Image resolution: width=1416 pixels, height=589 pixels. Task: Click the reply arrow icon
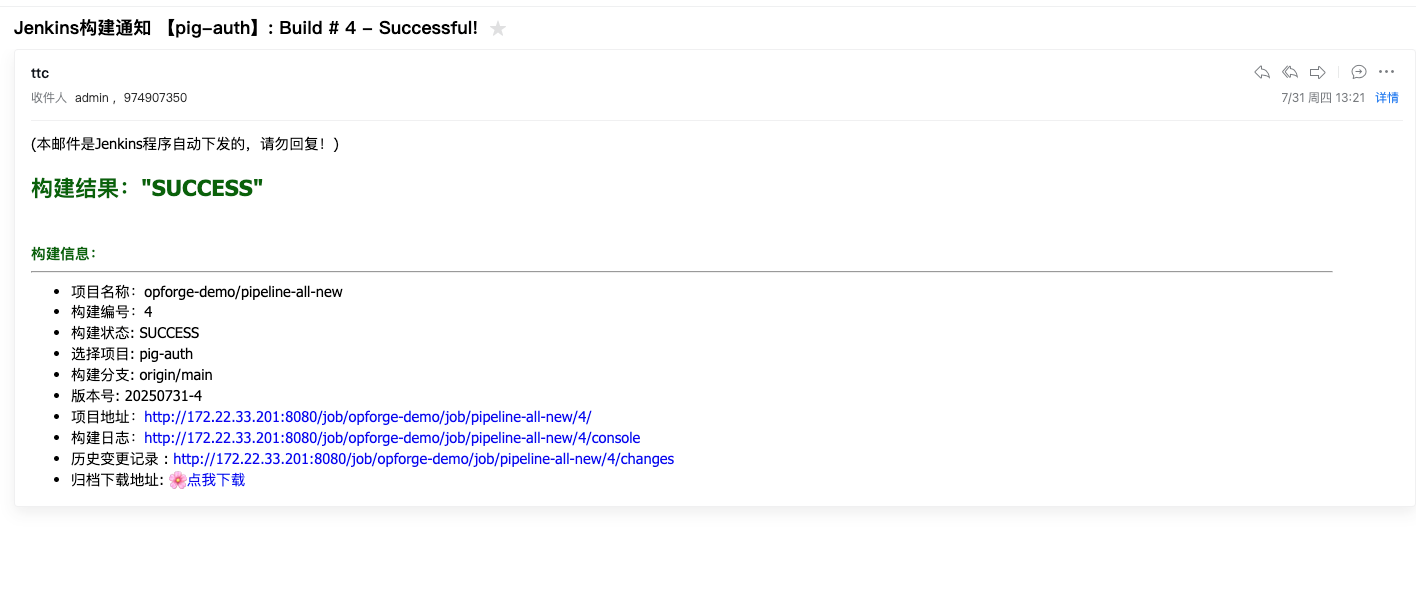[x=1262, y=72]
